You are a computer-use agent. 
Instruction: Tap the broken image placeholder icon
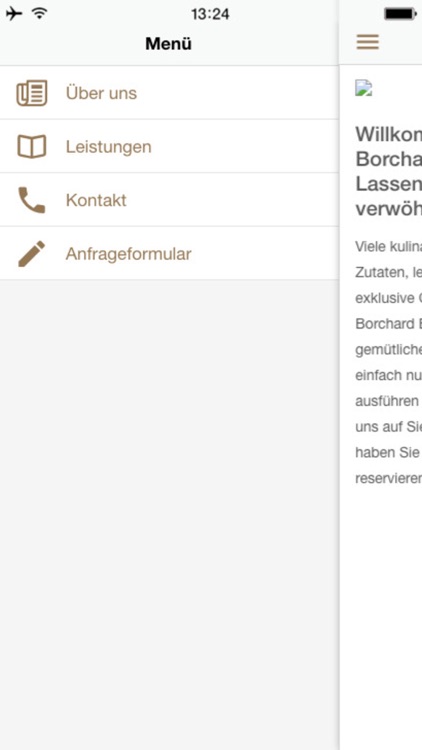pos(364,88)
